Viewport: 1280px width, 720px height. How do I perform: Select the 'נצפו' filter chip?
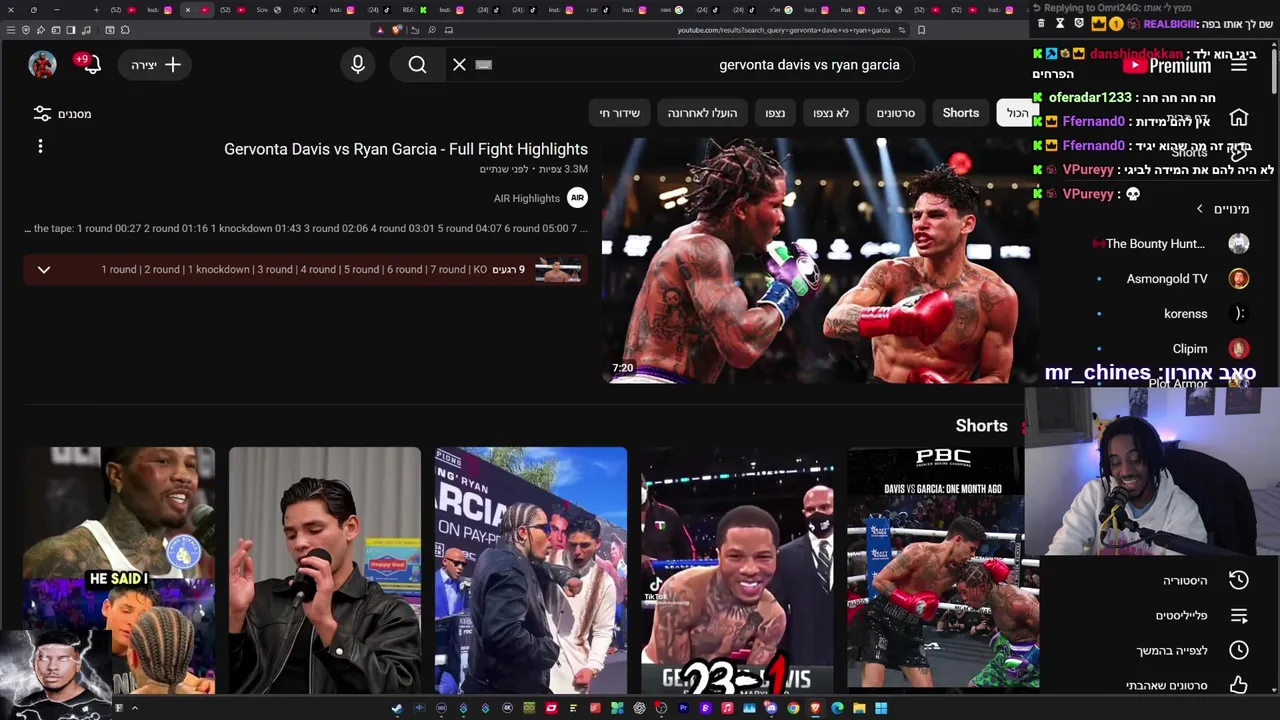point(775,113)
